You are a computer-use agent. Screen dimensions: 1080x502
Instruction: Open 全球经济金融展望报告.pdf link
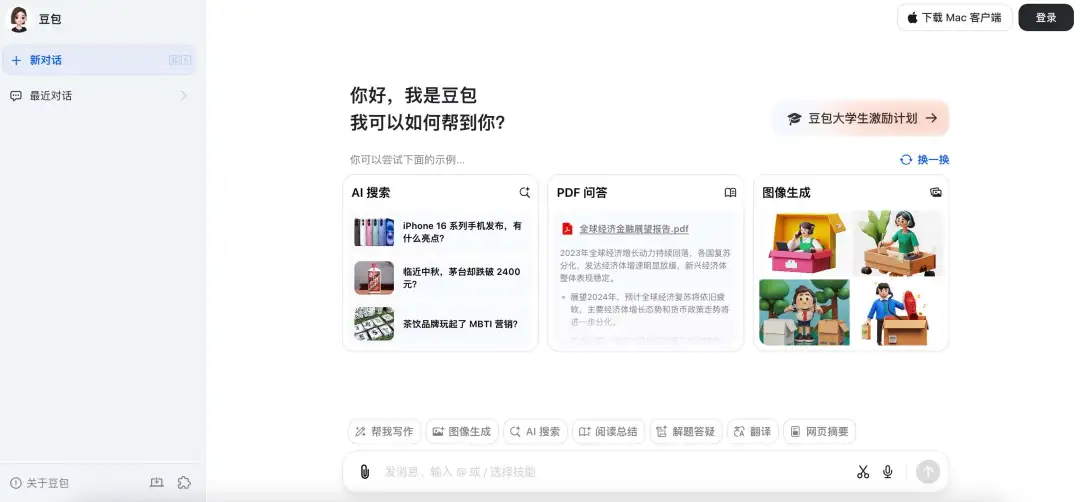[634, 229]
